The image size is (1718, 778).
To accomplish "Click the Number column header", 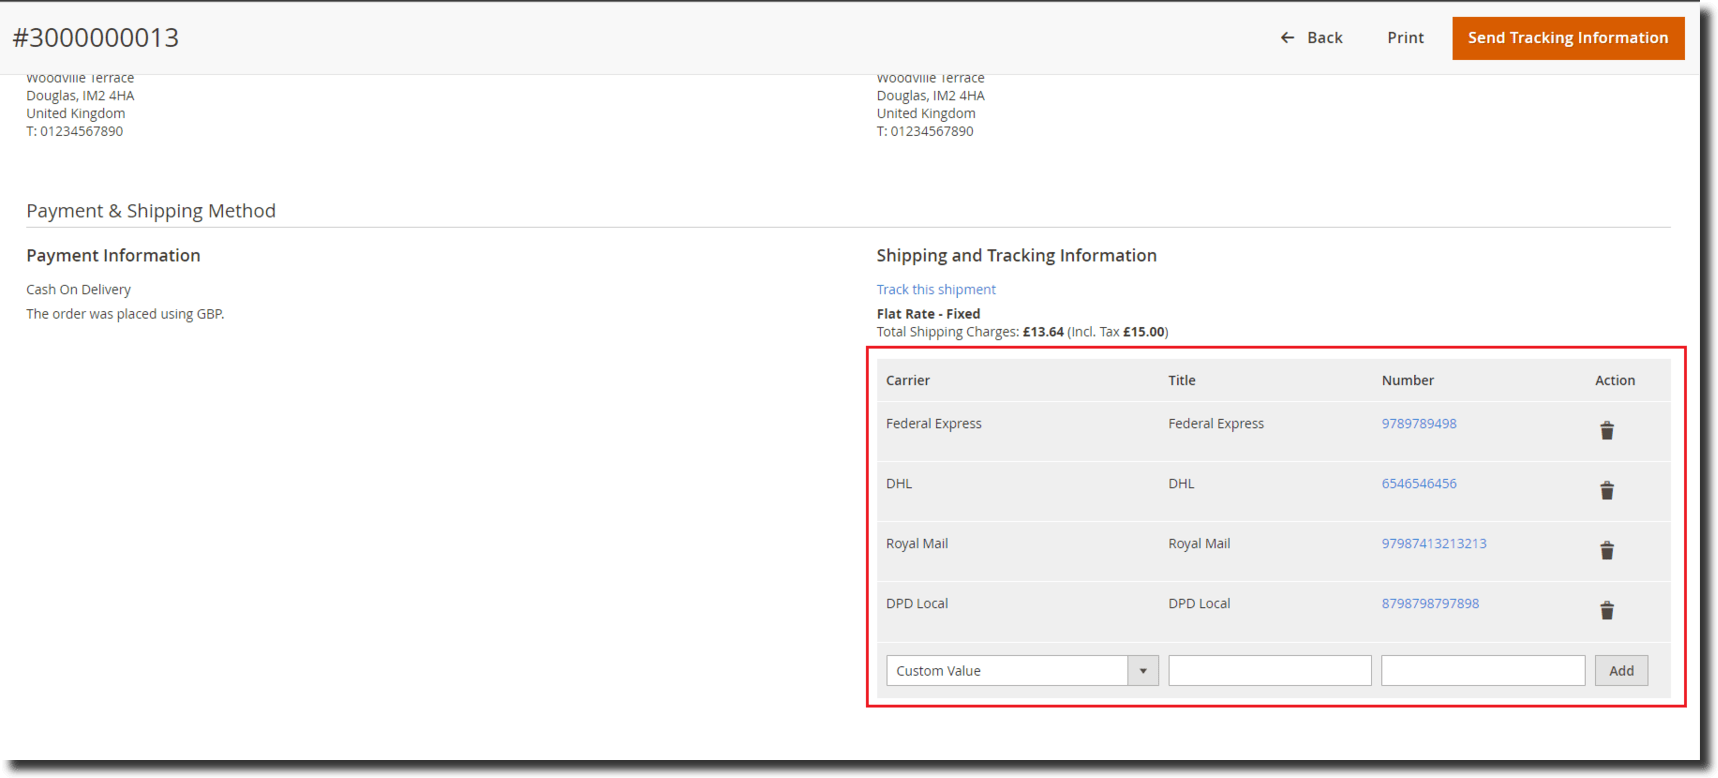I will click(x=1407, y=381).
